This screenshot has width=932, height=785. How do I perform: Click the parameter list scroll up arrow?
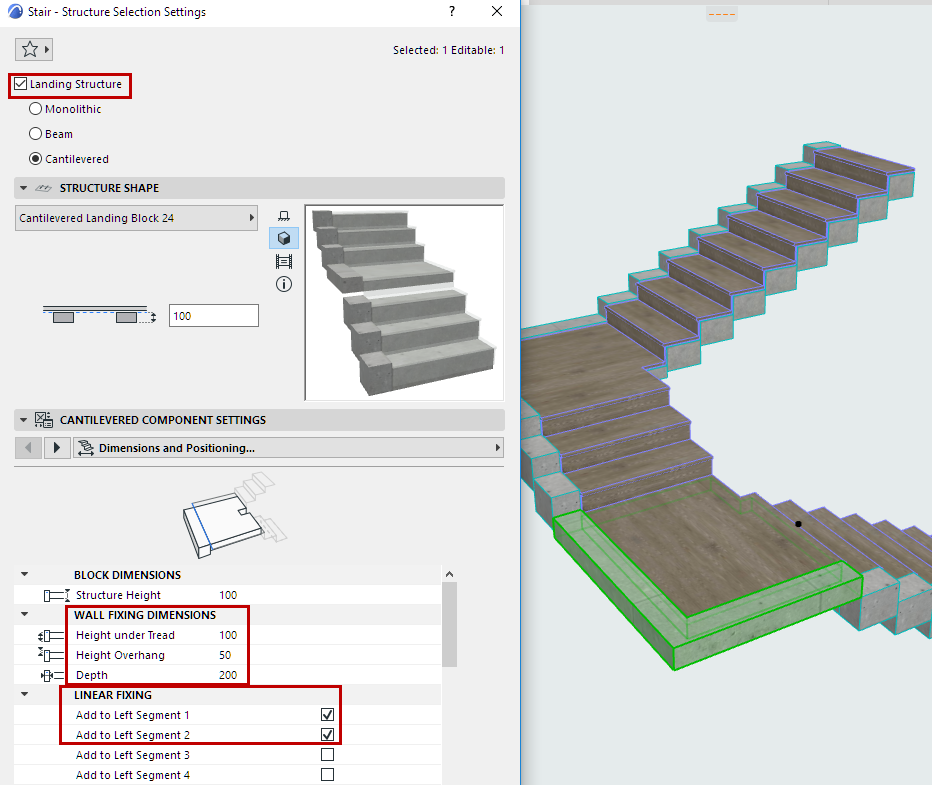pyautogui.click(x=449, y=575)
